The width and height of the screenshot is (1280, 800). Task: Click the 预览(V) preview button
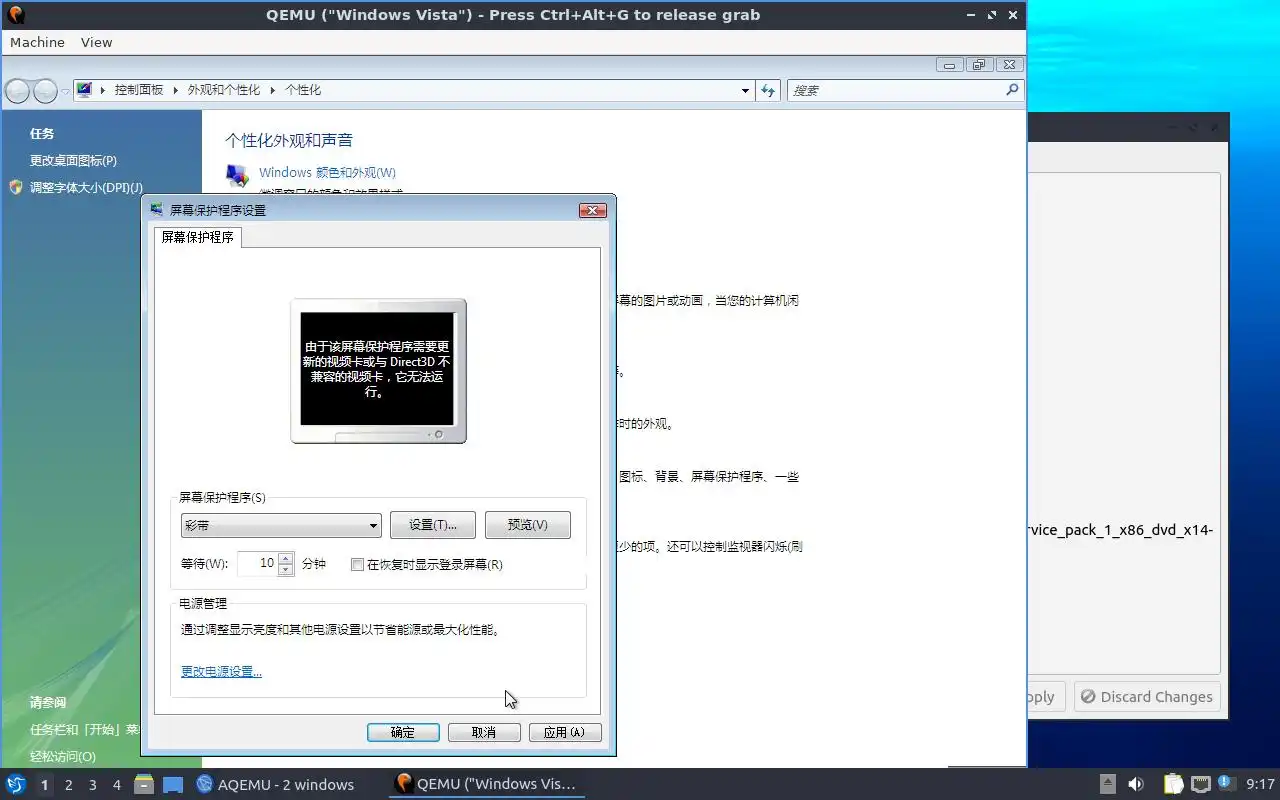click(527, 525)
